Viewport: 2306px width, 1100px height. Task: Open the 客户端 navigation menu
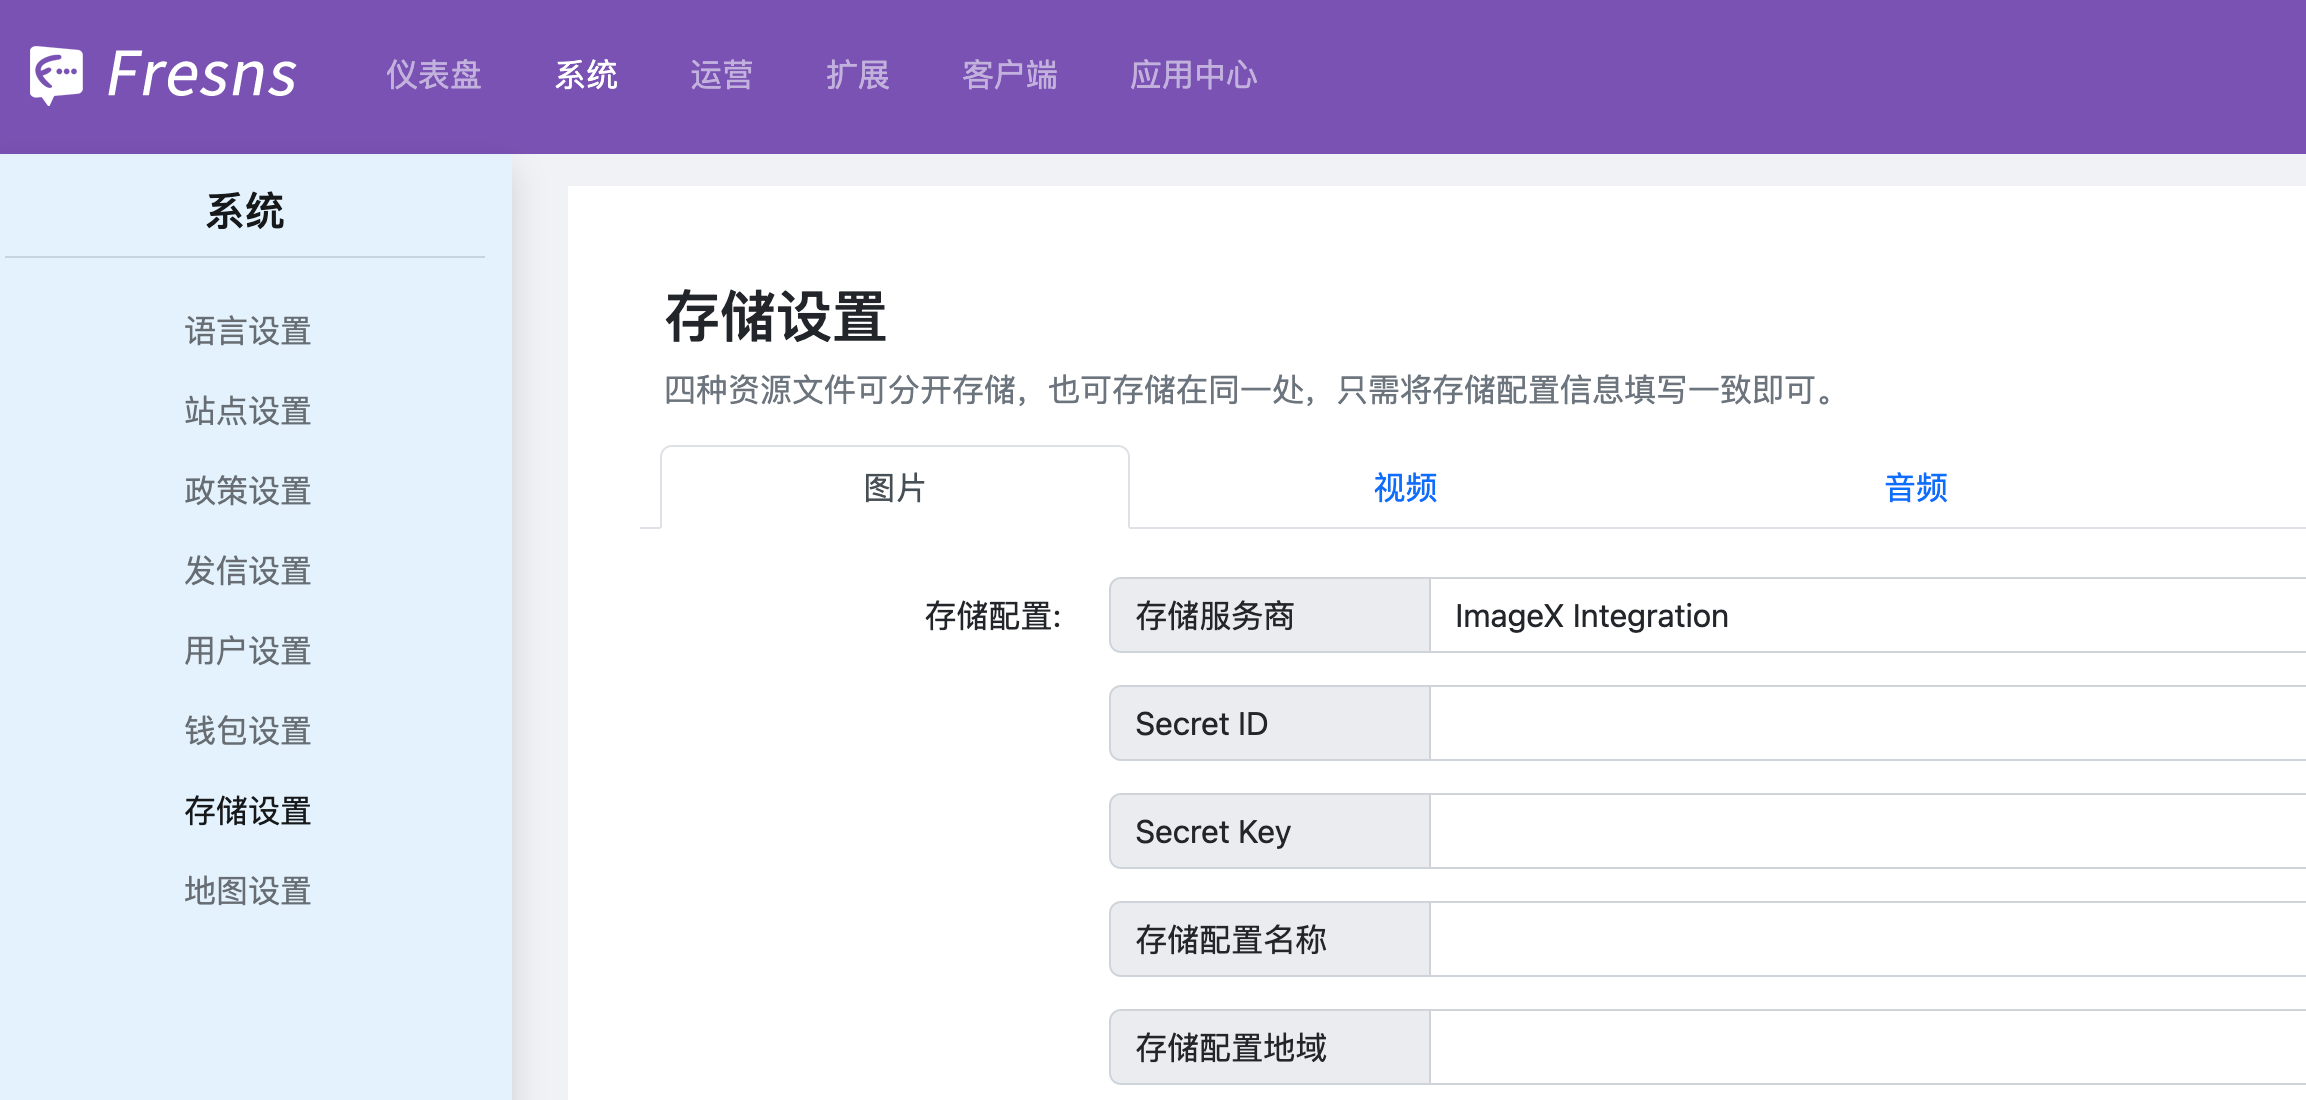click(x=1010, y=75)
